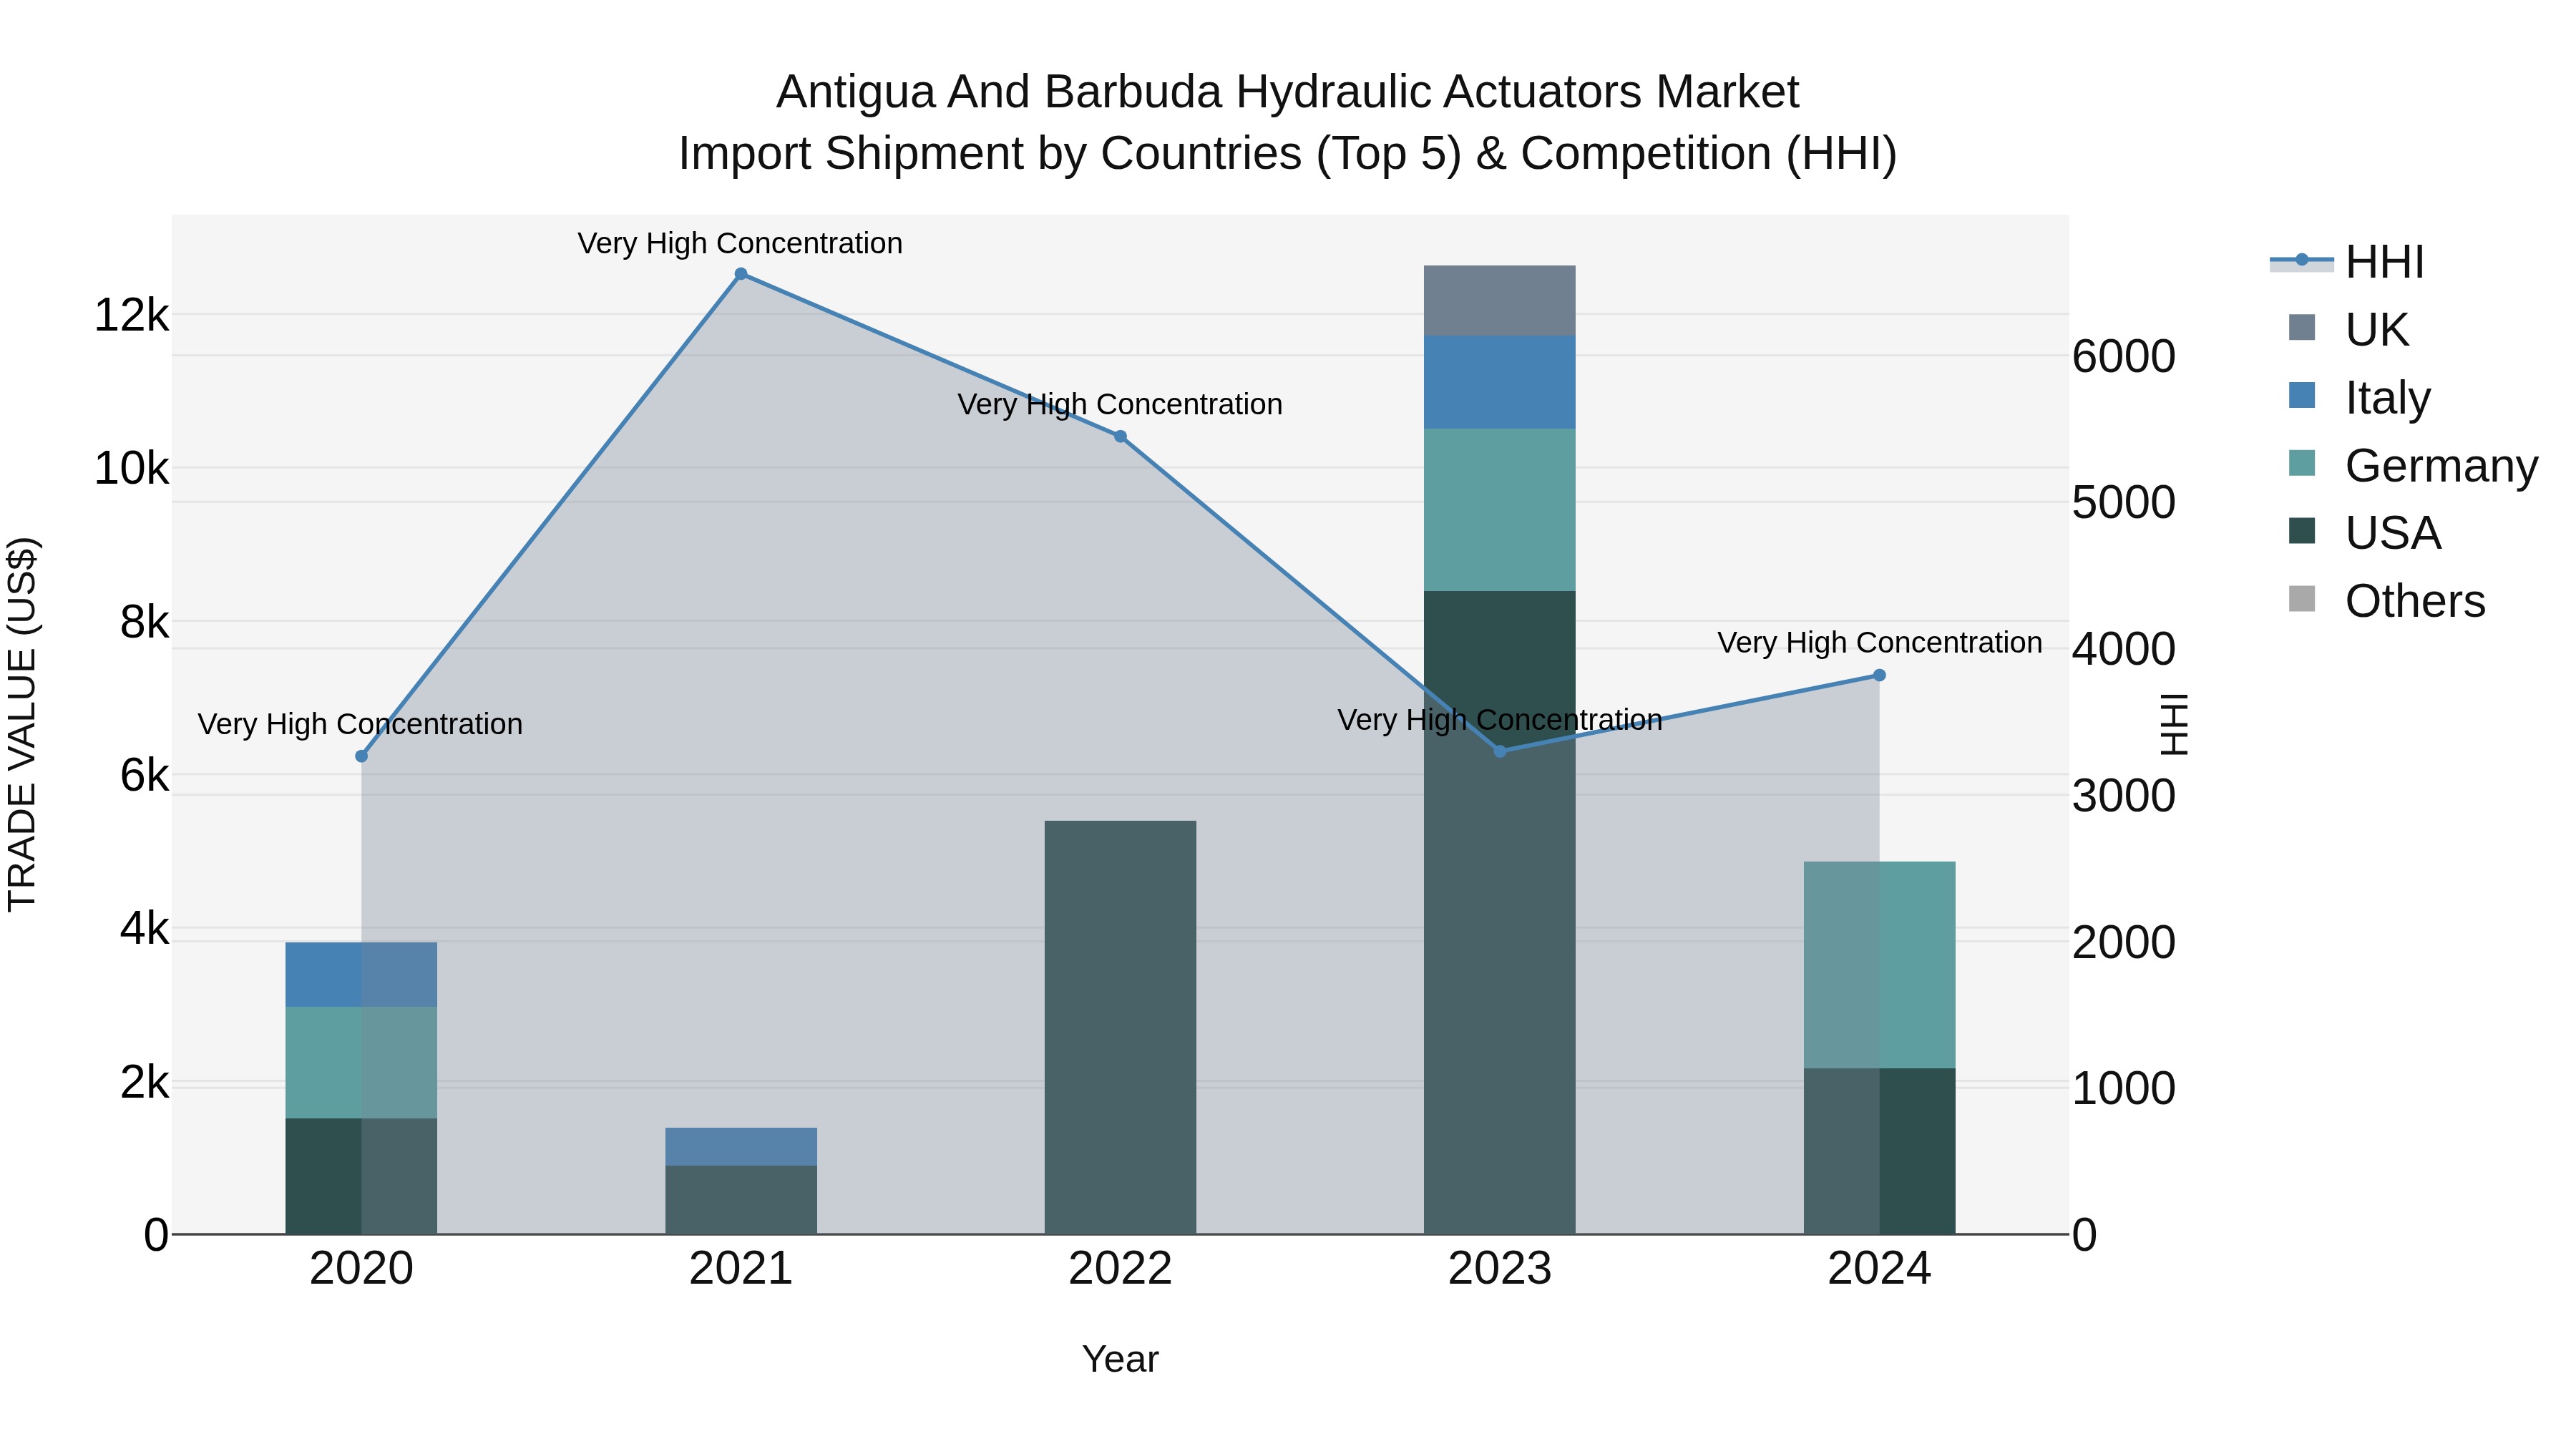
Task: Click the USA color swatch in legend
Action: click(x=2302, y=531)
